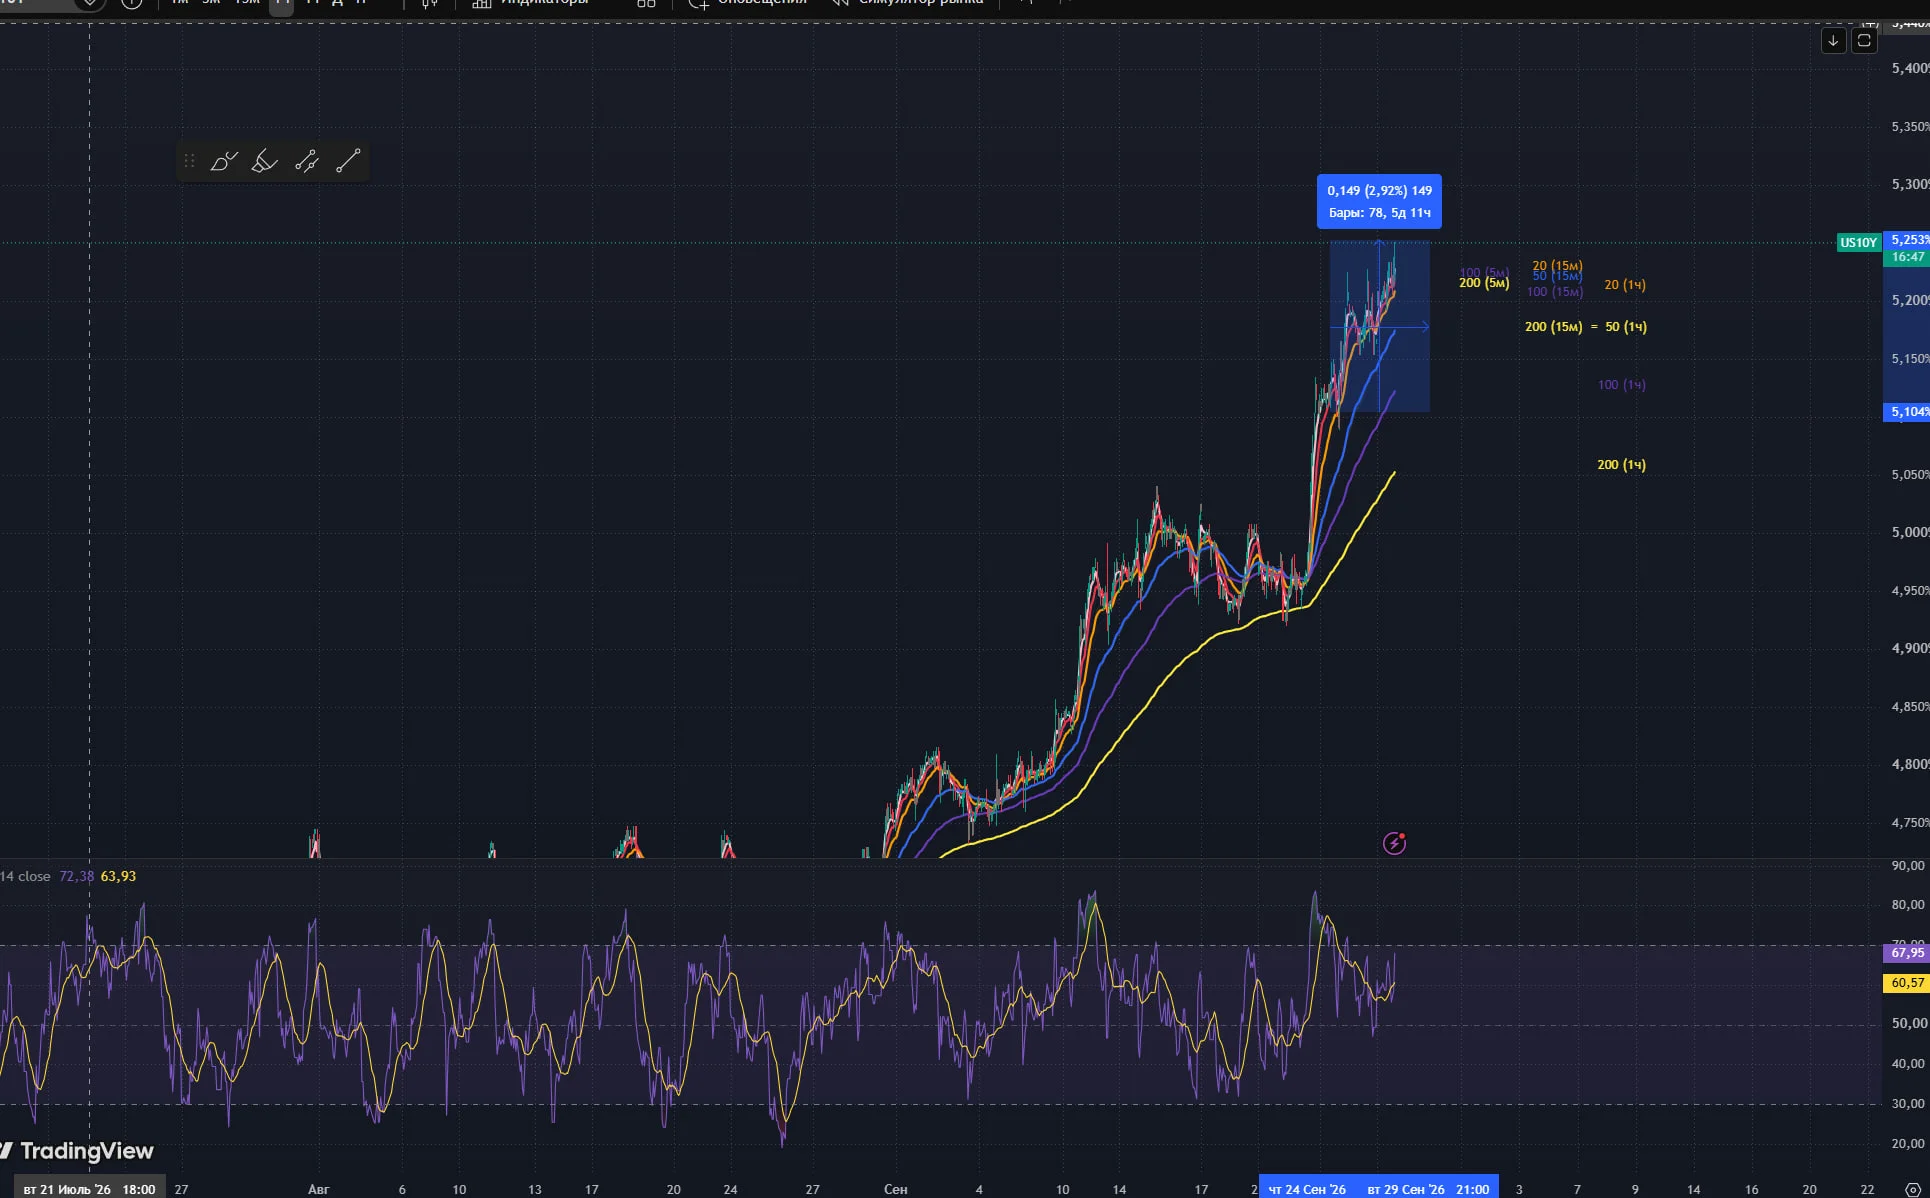Click the TradingView logo

78,1151
